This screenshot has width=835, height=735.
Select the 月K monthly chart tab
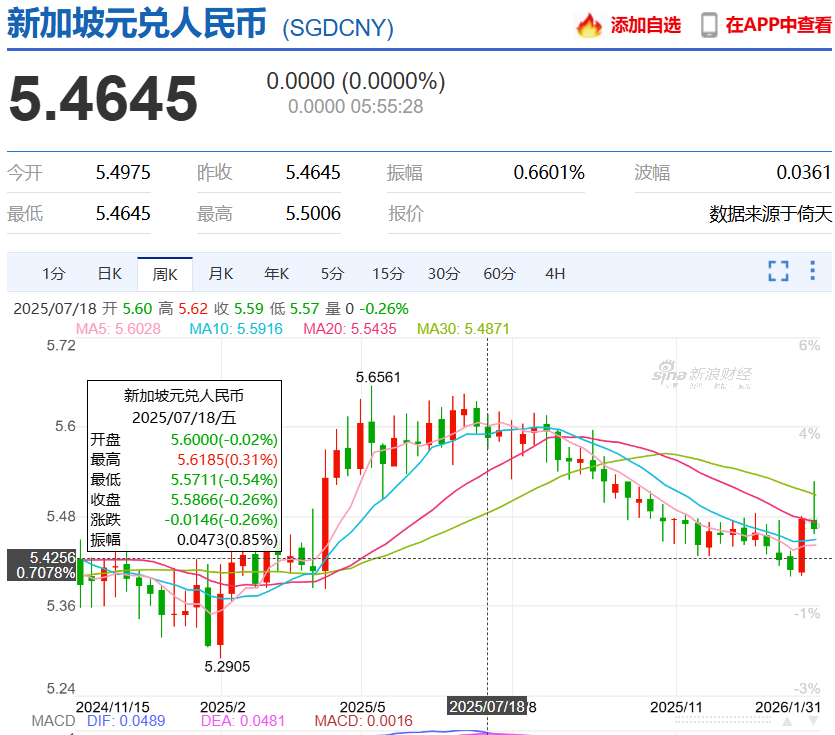220,274
